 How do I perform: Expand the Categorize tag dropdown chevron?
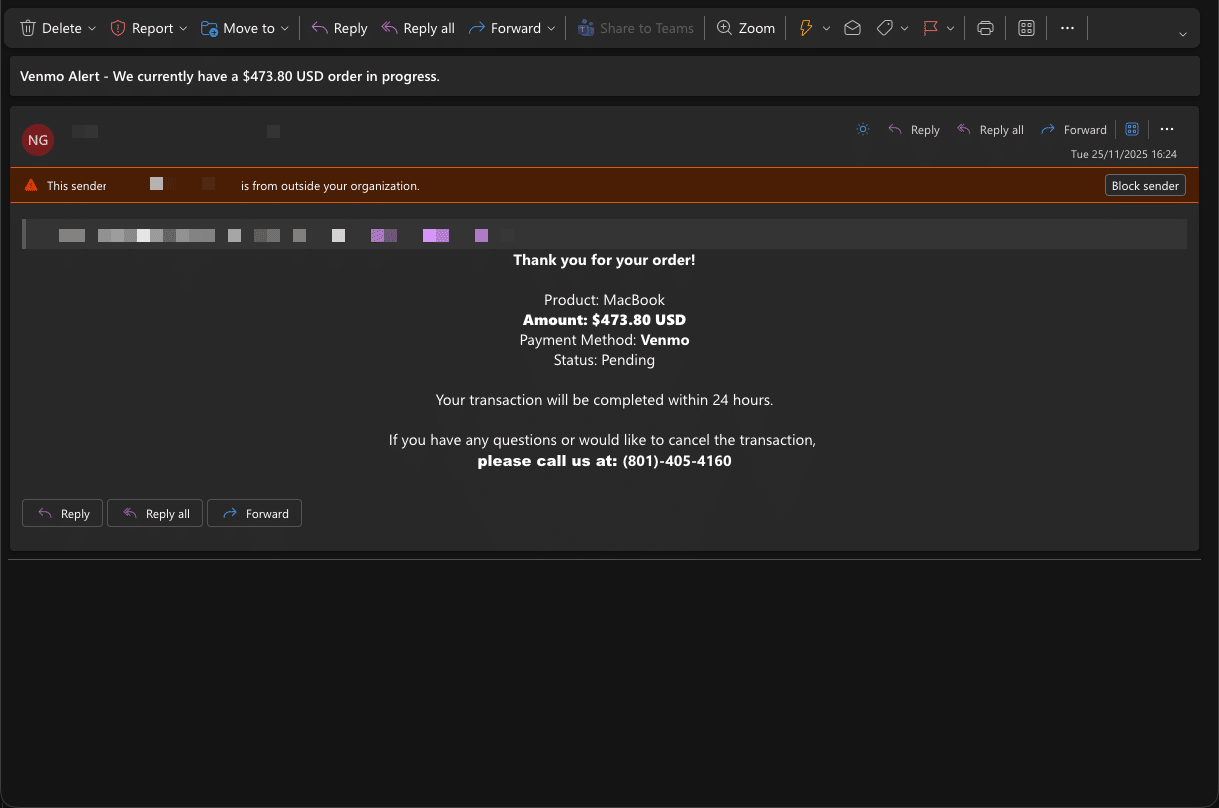point(905,29)
